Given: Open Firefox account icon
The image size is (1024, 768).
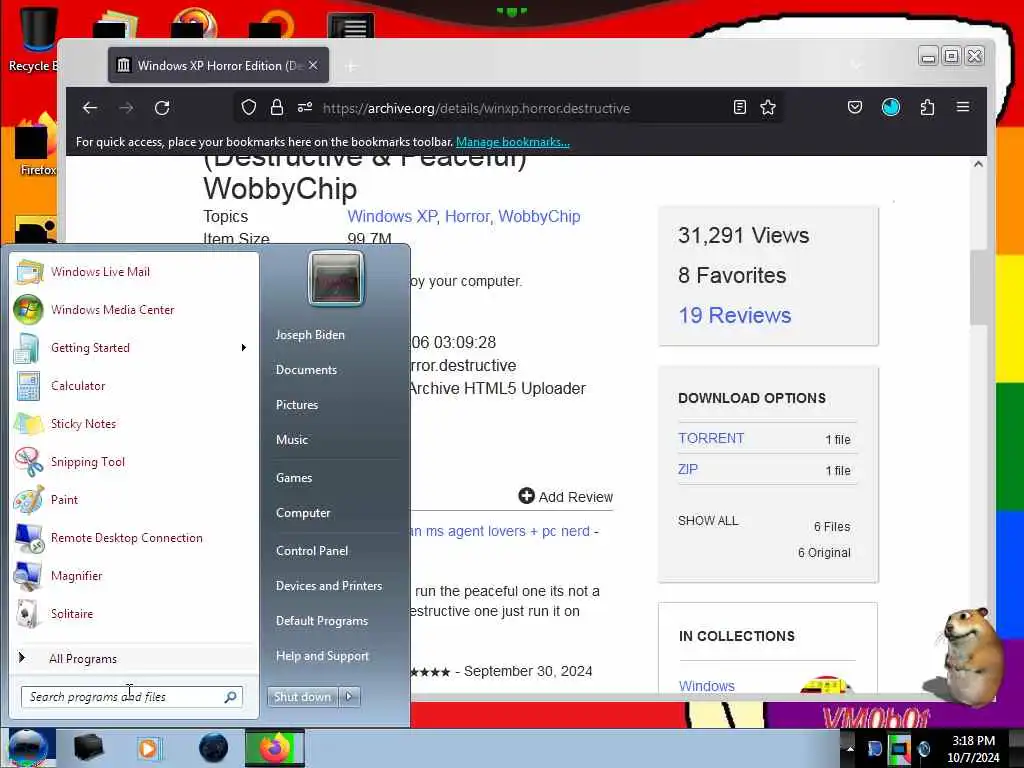Looking at the screenshot, I should coord(891,107).
